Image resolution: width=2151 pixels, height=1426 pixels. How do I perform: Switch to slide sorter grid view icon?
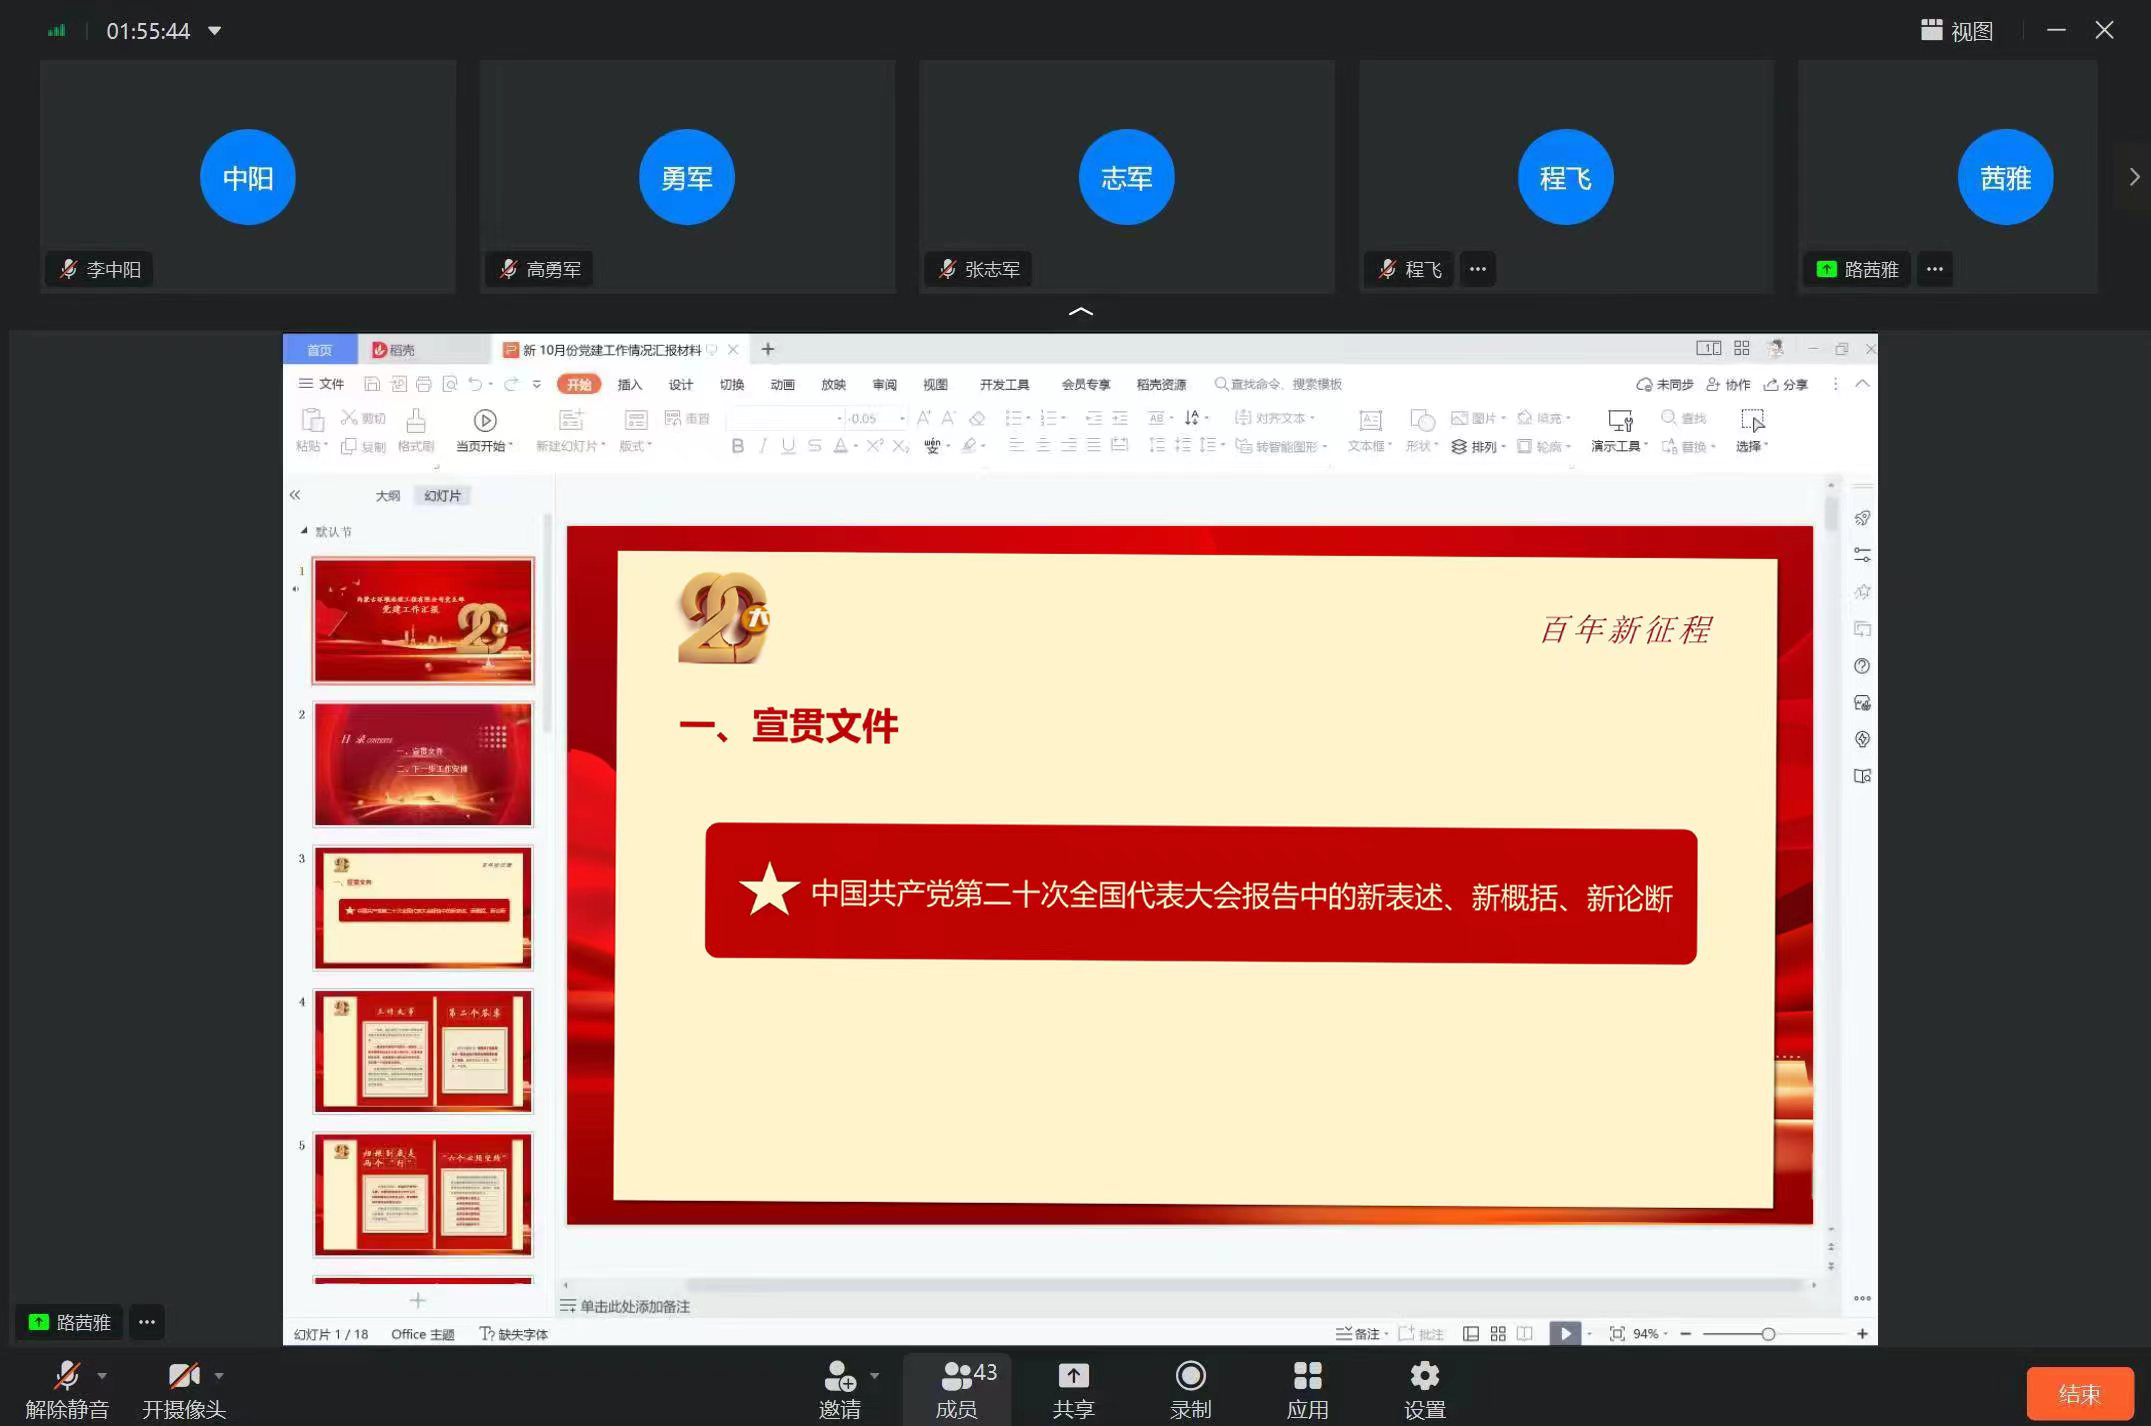point(1498,1334)
